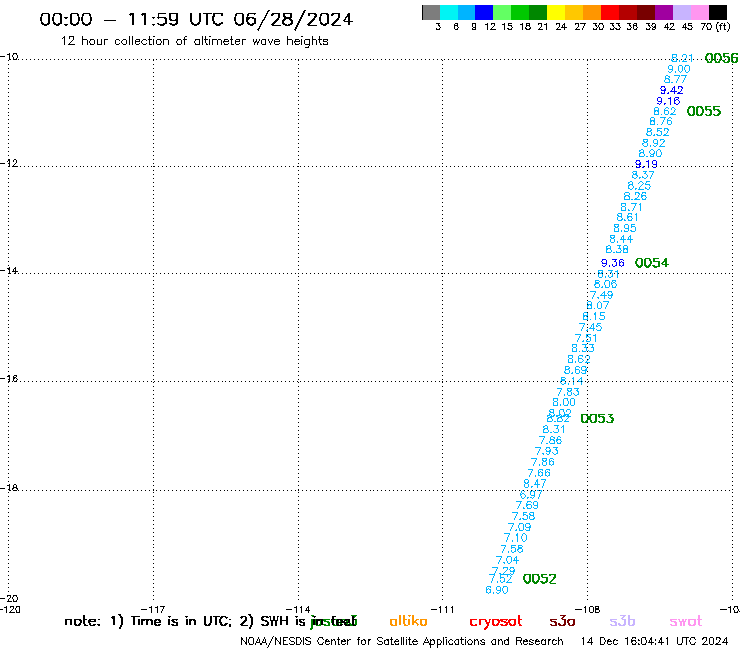740x650 pixels.
Task: Click the wave height value 8.95
Action: coord(625,228)
